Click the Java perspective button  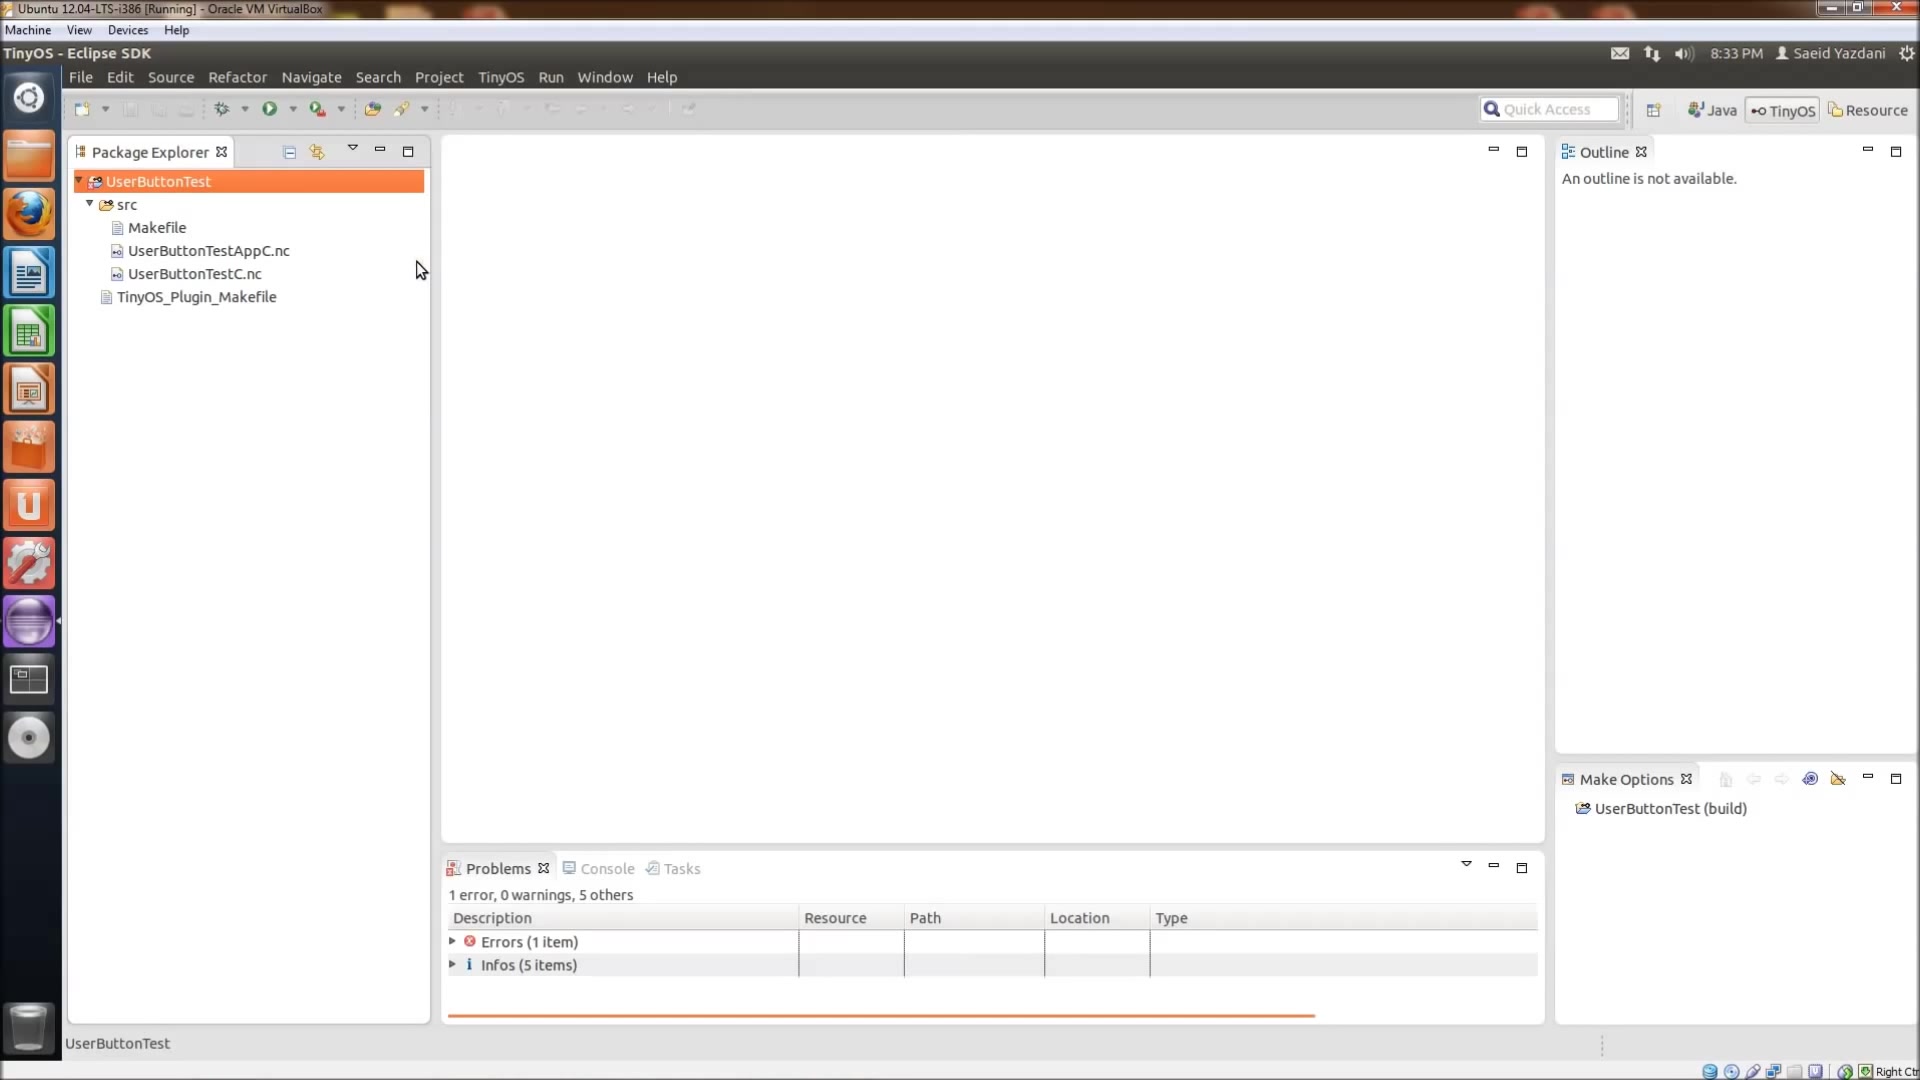pos(1712,109)
